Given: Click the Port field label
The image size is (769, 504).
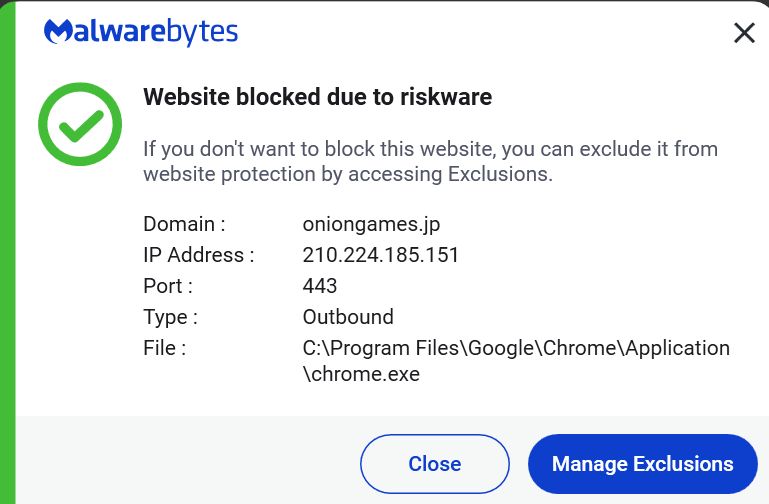Looking at the screenshot, I should [x=168, y=286].
